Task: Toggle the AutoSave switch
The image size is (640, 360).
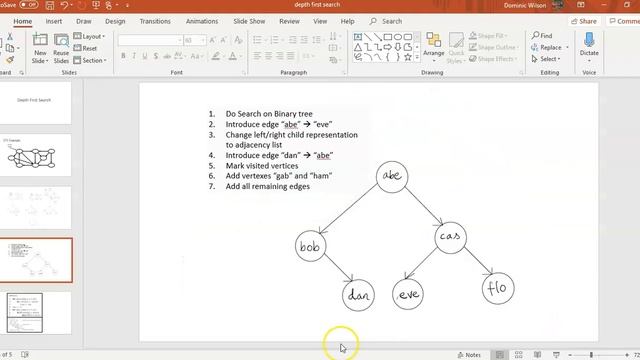Action: pyautogui.click(x=28, y=5)
